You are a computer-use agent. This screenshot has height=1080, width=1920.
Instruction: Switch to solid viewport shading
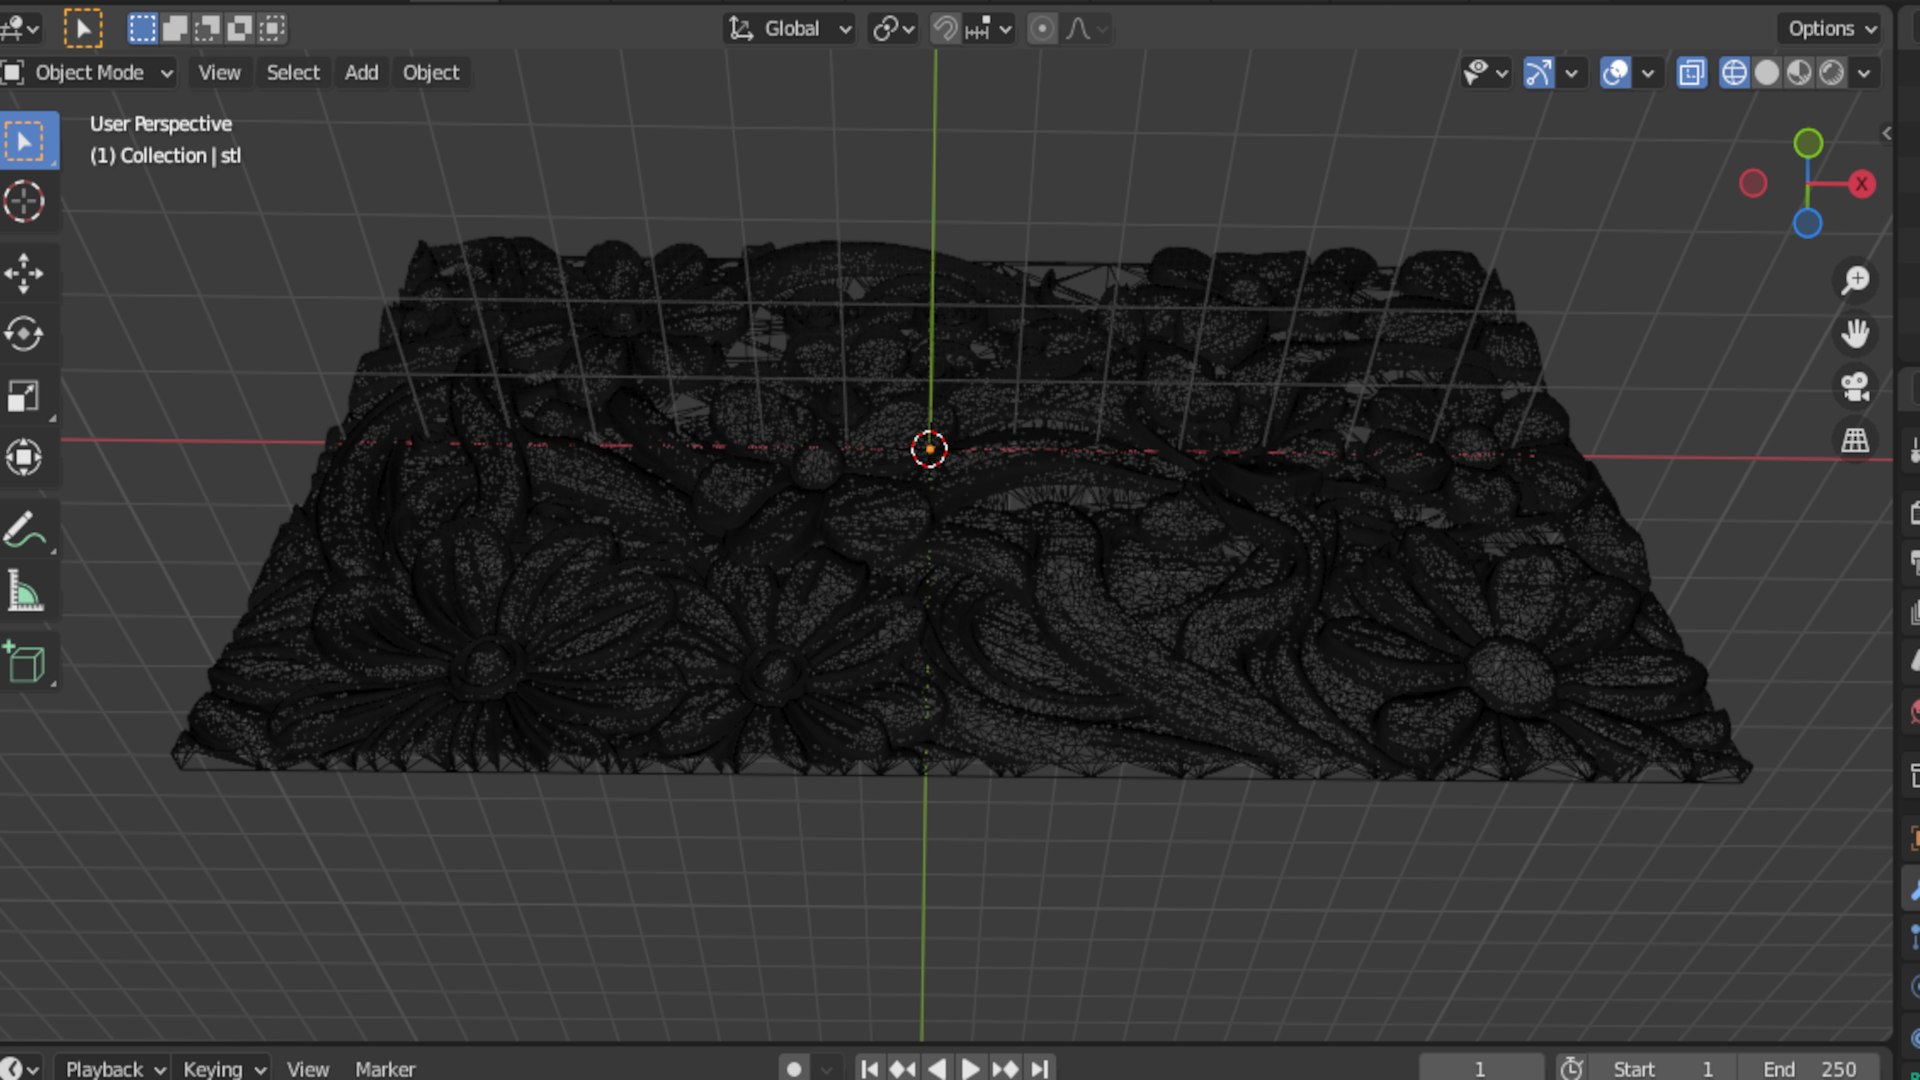coord(1767,73)
